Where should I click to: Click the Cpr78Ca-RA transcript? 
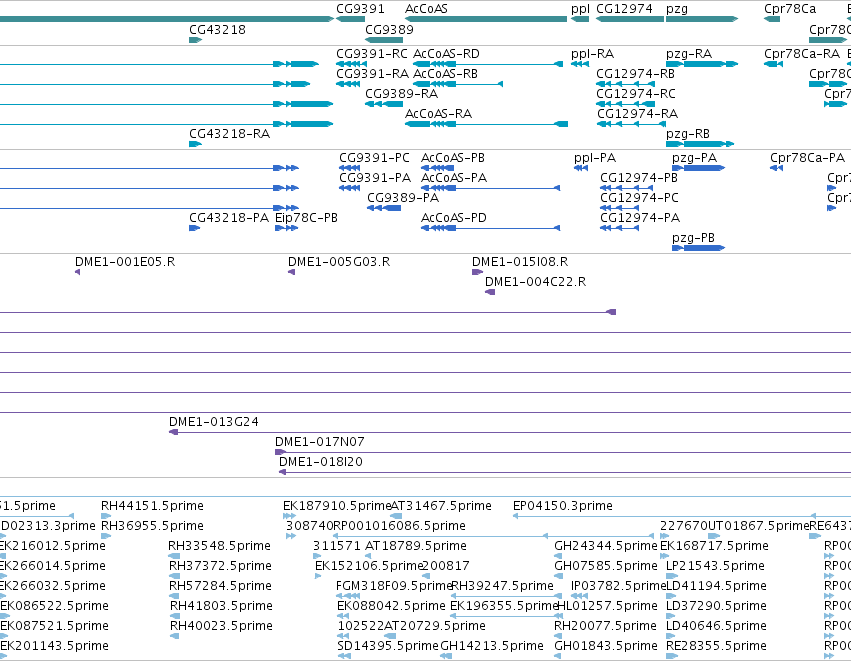pyautogui.click(x=773, y=64)
